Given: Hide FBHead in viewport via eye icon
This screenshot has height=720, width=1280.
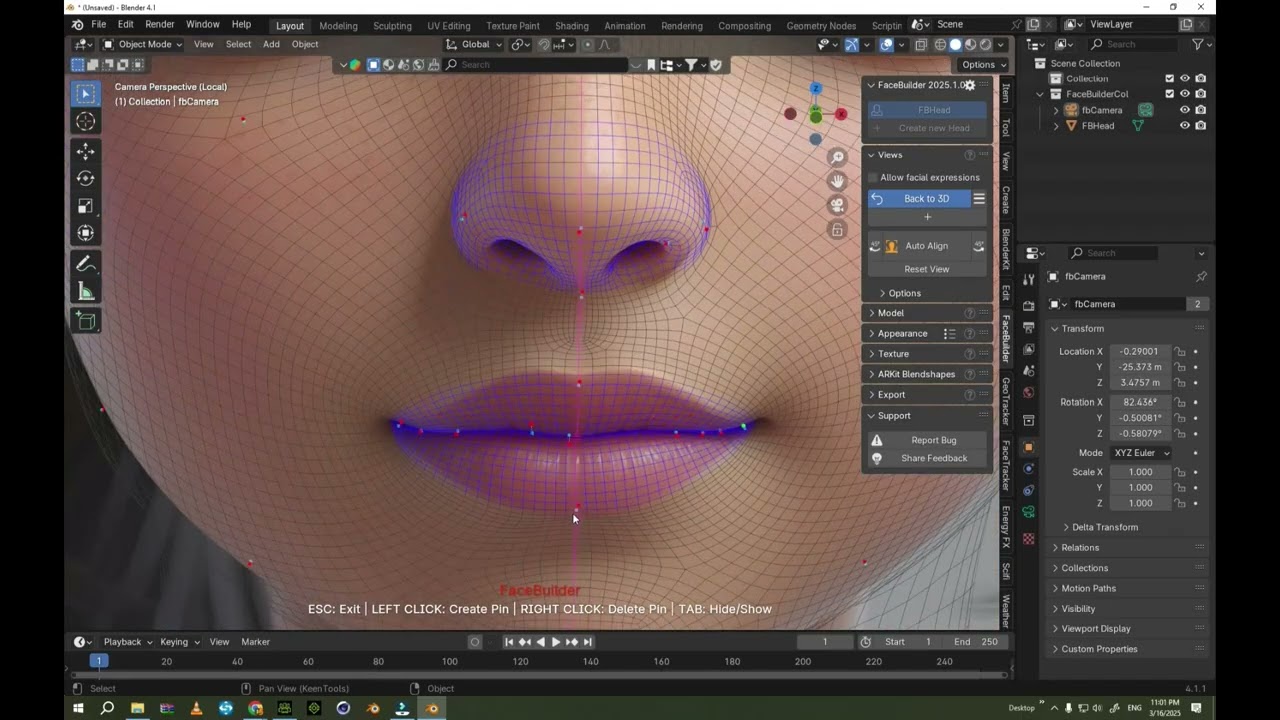Looking at the screenshot, I should click(1185, 126).
